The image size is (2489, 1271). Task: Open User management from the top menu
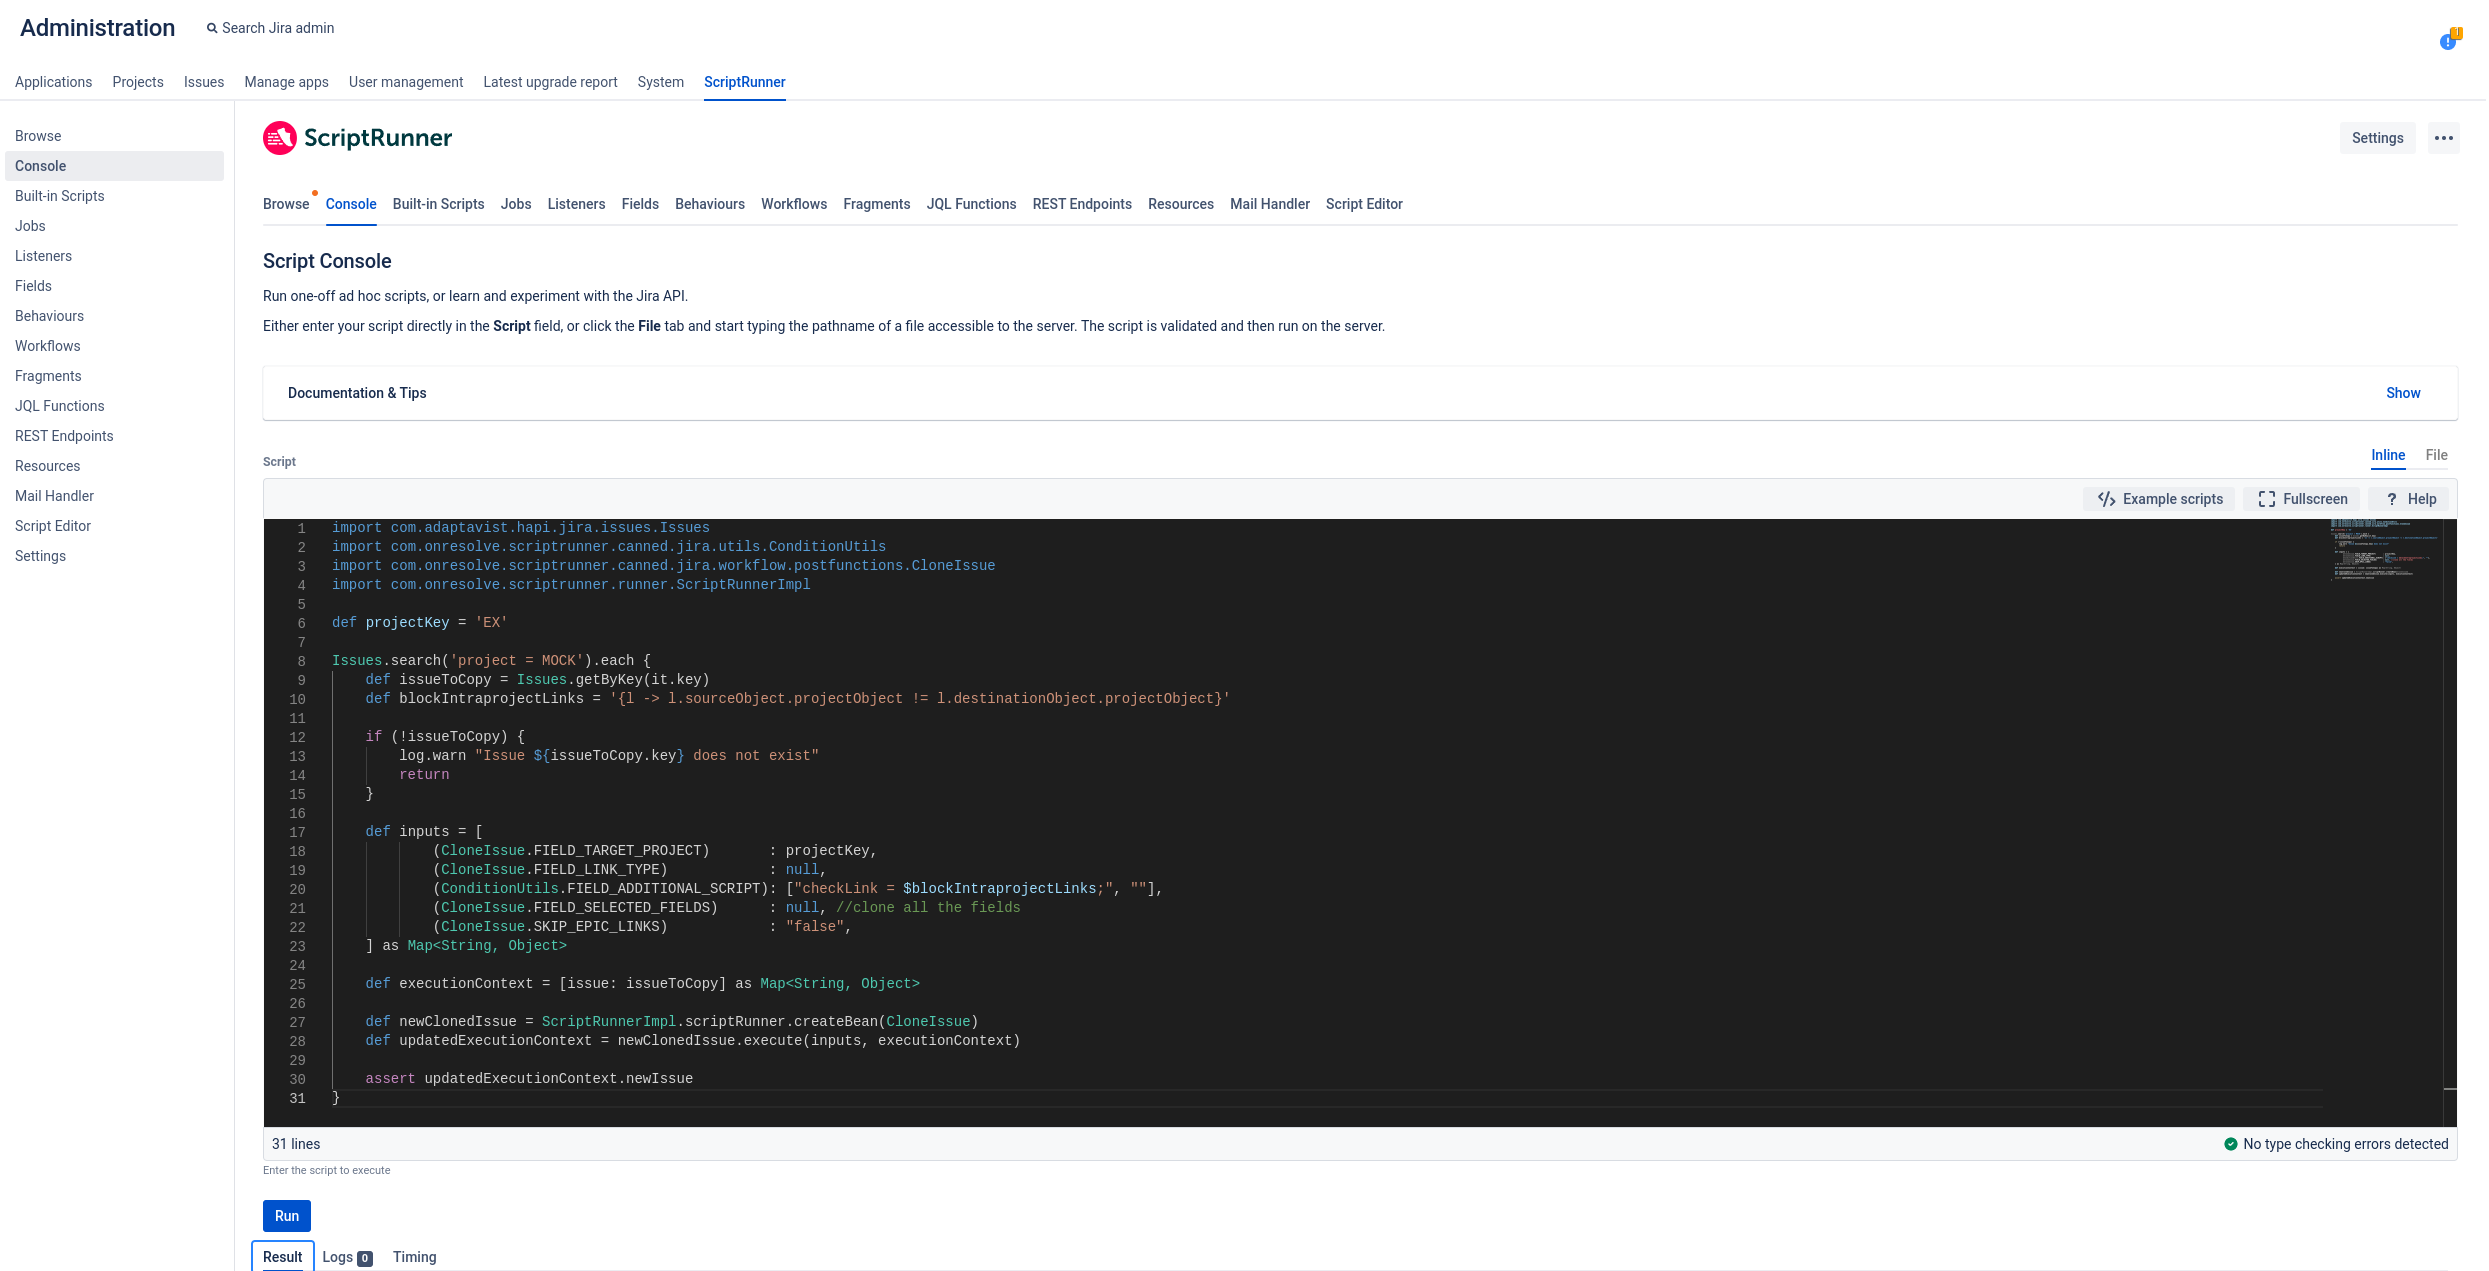tap(405, 82)
